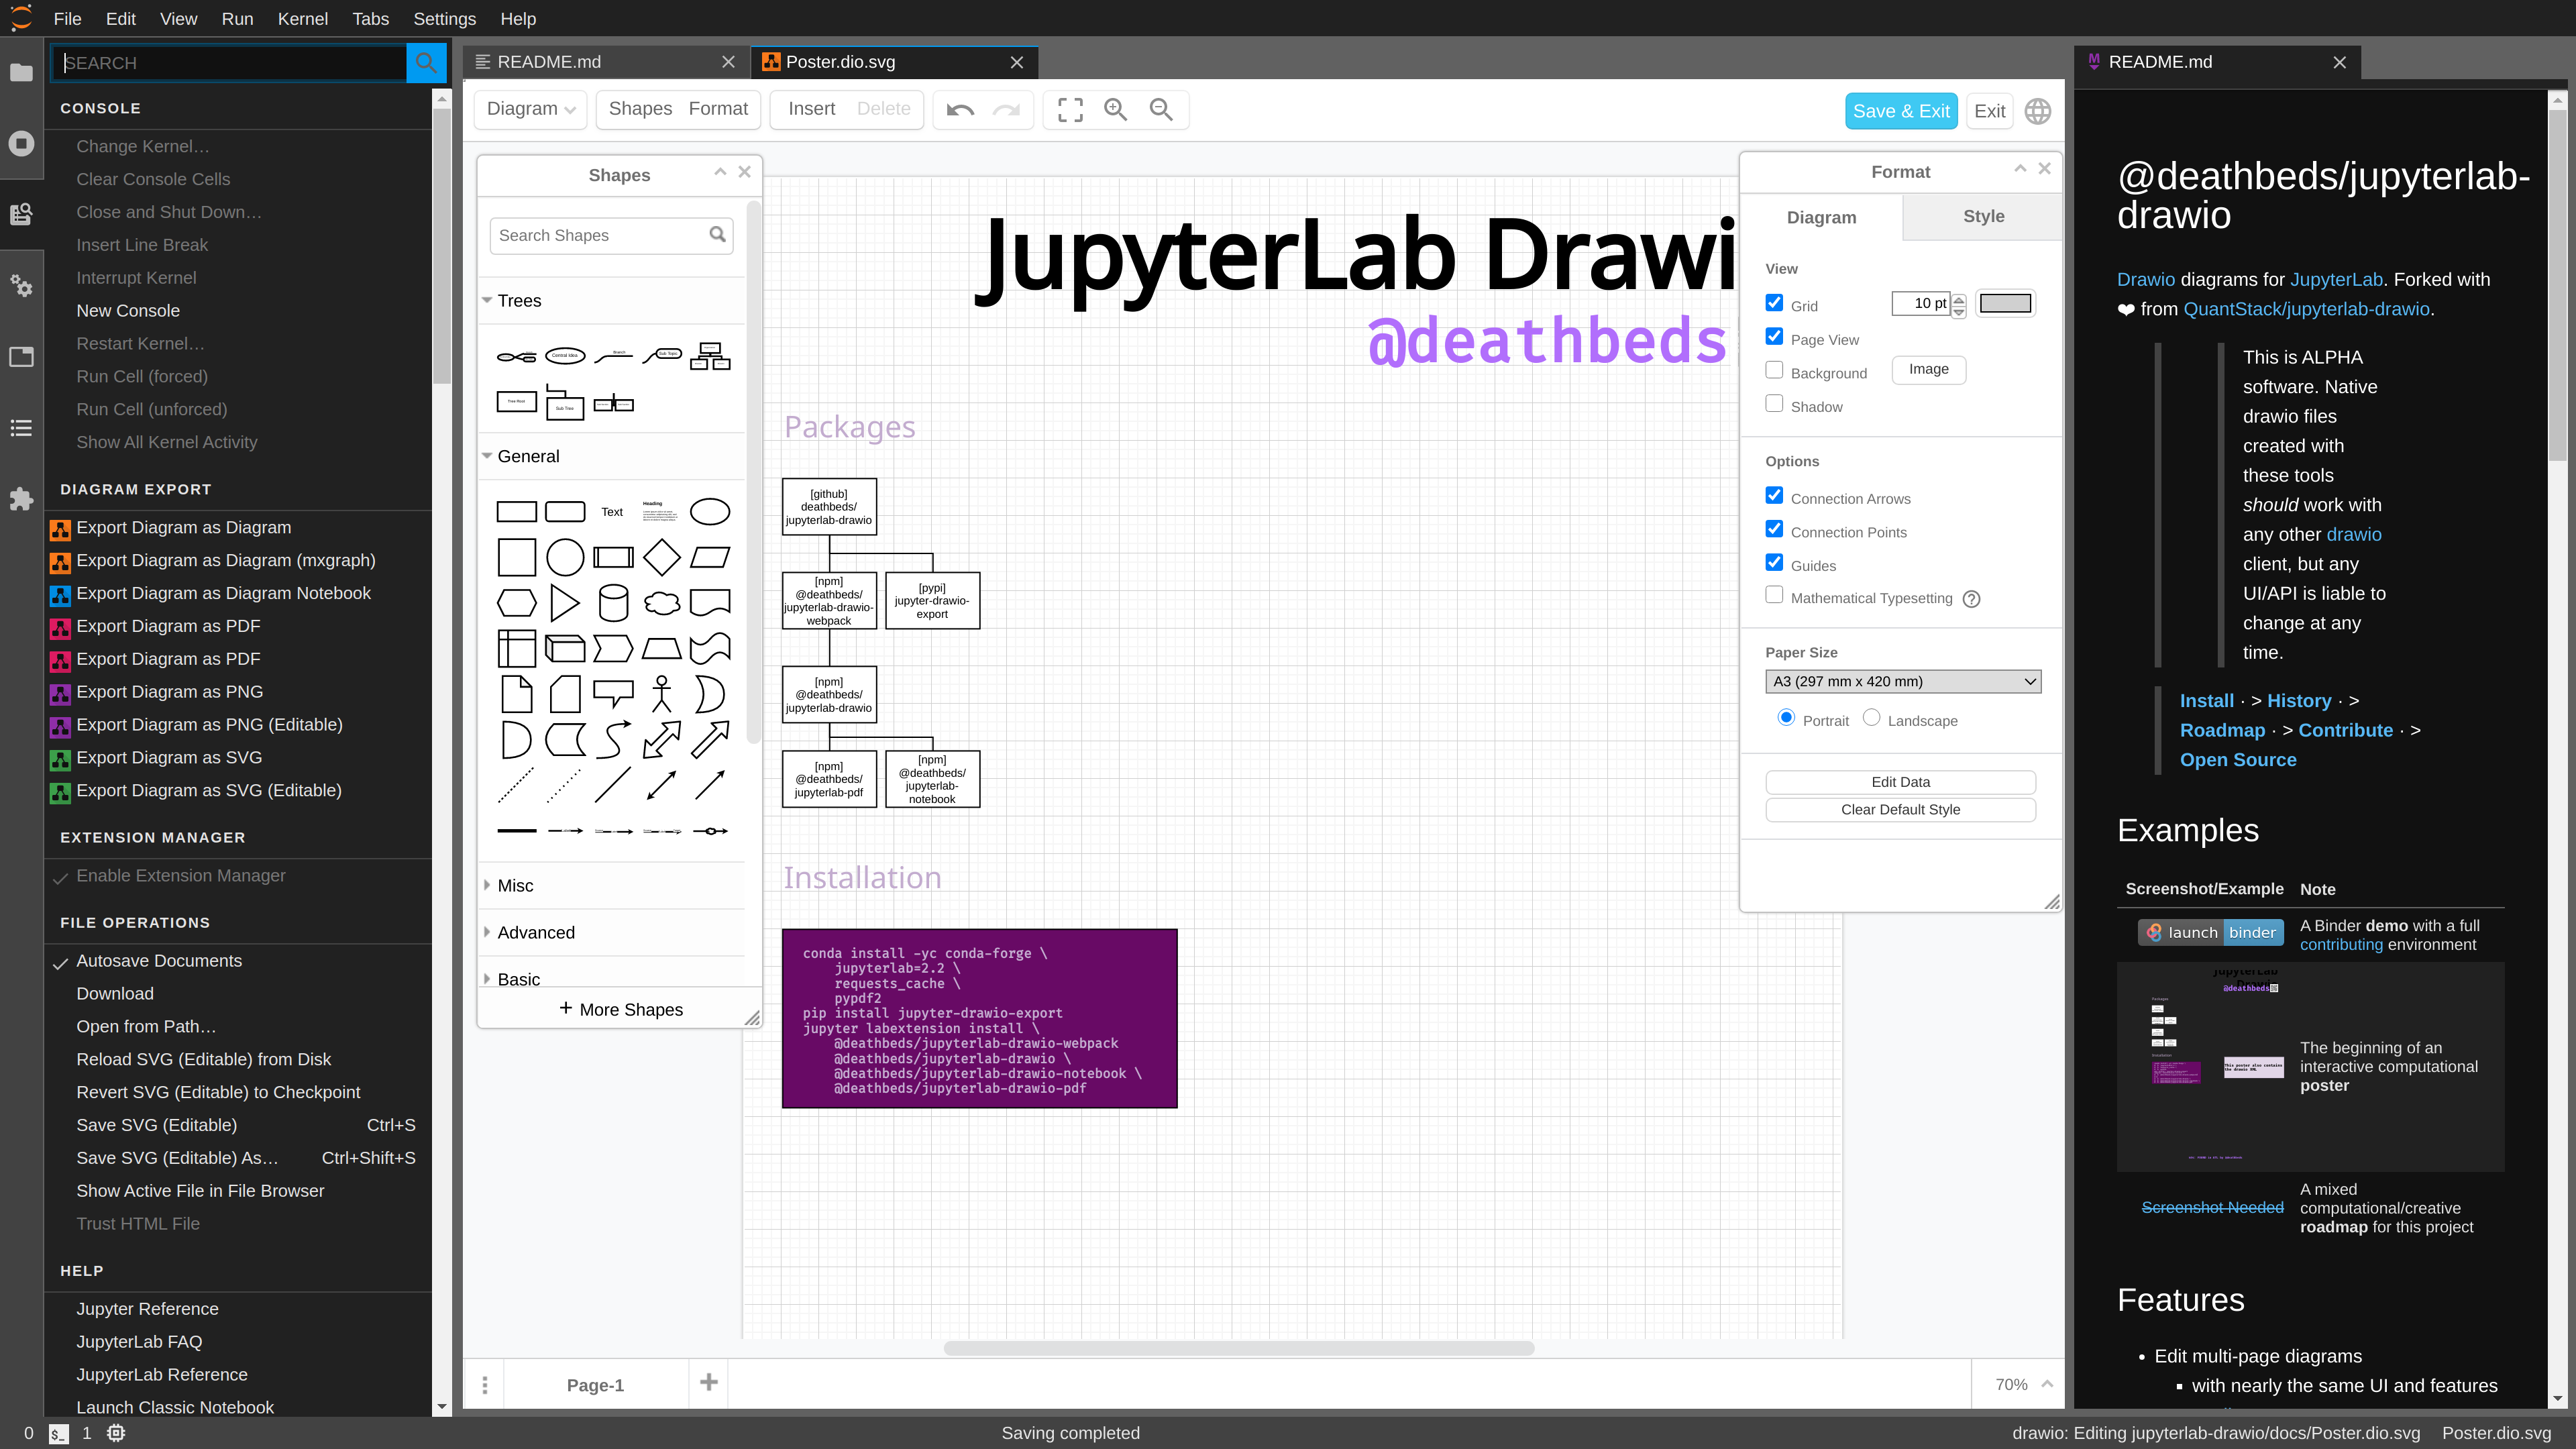This screenshot has width=2576, height=1449.
Task: Open the extension manager puzzle icon
Action: [x=21, y=499]
